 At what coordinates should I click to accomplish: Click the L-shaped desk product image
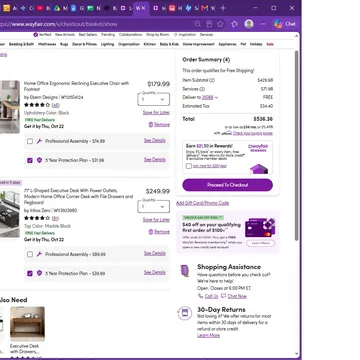[10, 213]
